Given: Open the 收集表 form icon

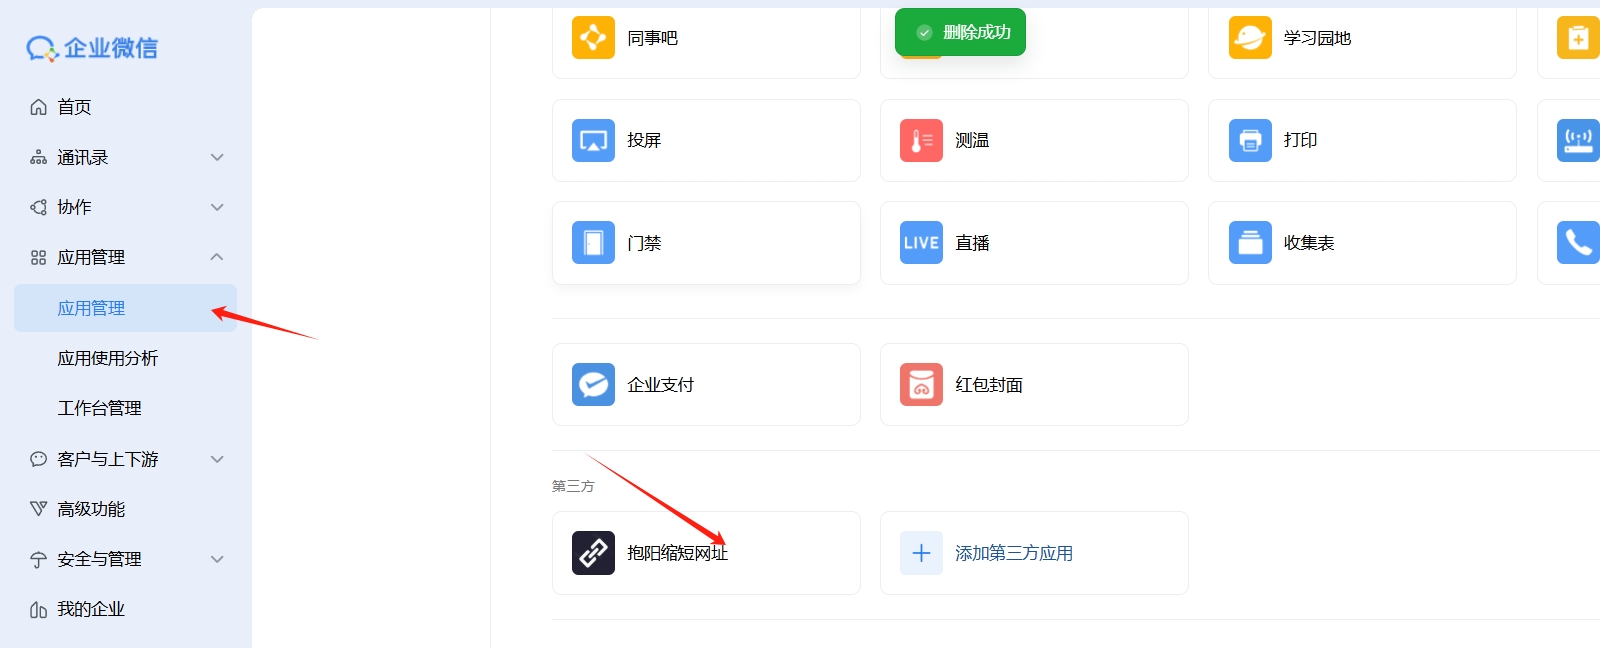Looking at the screenshot, I should 1250,243.
